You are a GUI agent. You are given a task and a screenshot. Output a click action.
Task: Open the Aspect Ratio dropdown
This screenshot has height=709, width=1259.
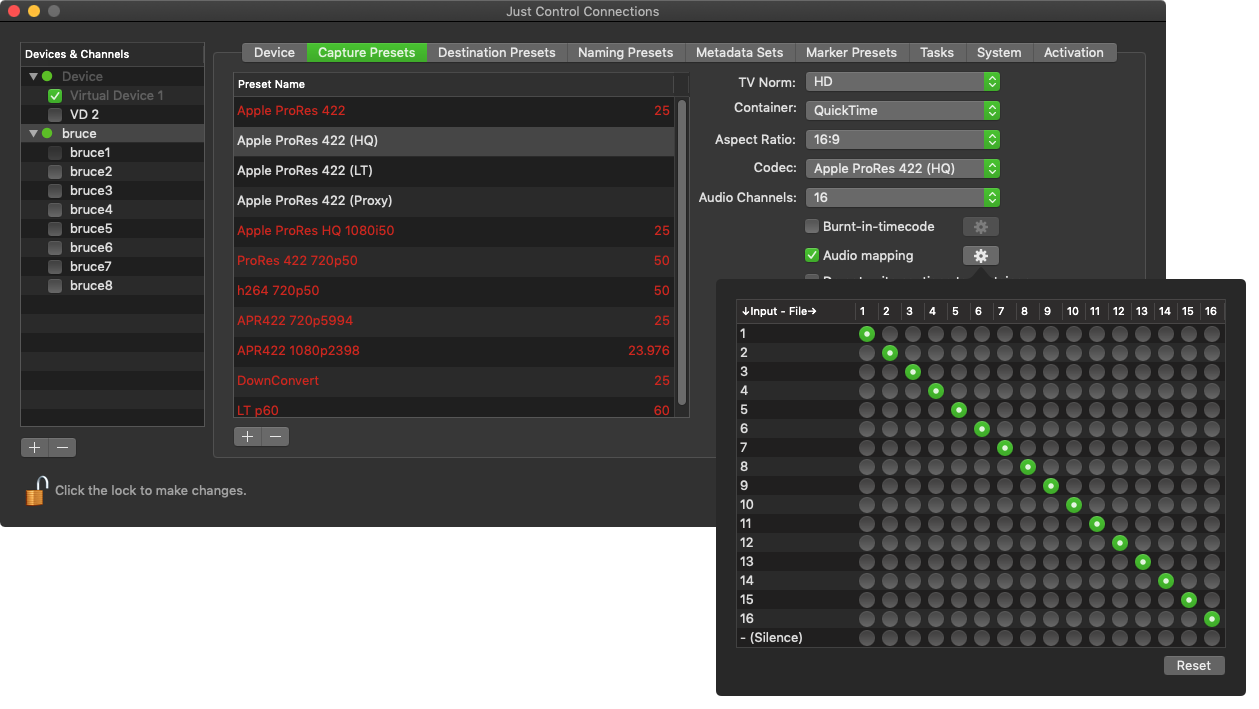[902, 139]
